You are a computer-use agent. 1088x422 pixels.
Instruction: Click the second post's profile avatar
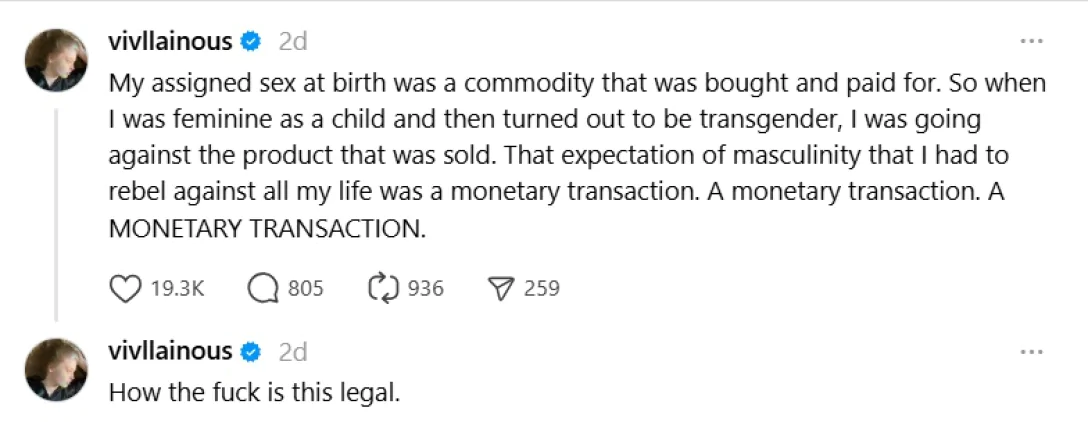pos(56,371)
